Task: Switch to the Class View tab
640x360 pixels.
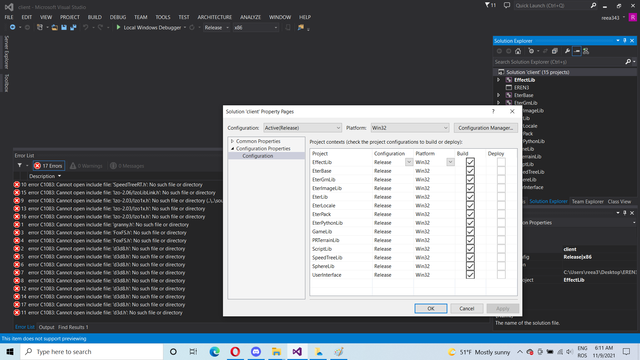Action: (619, 202)
